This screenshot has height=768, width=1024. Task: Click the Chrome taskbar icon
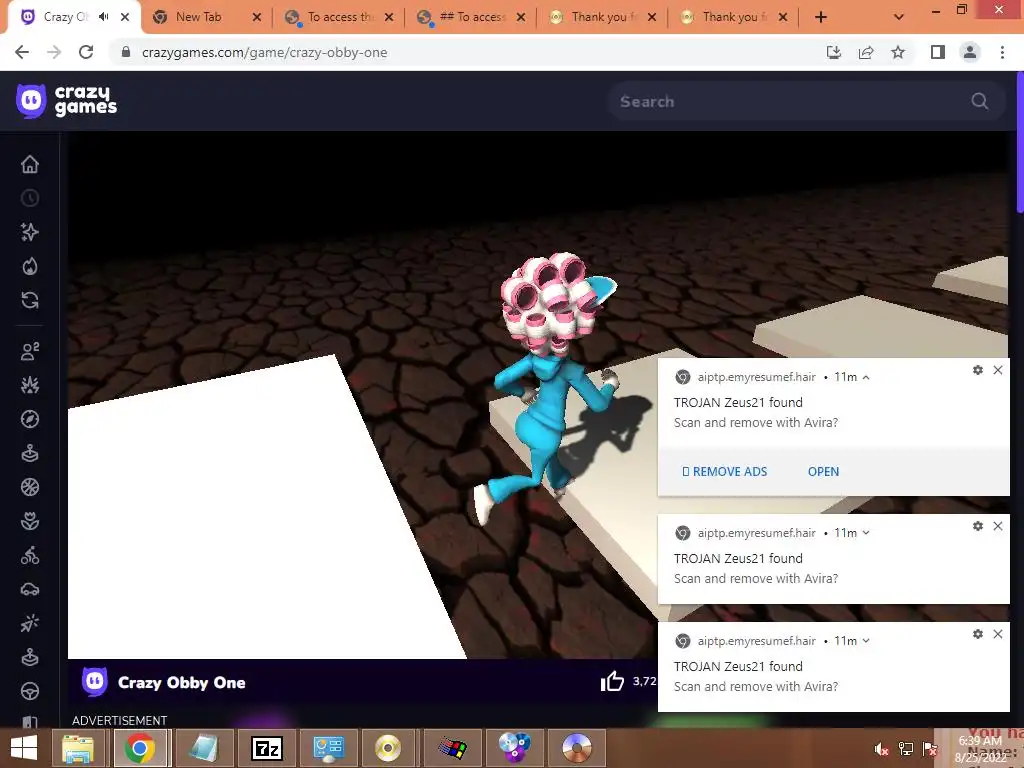click(x=140, y=748)
